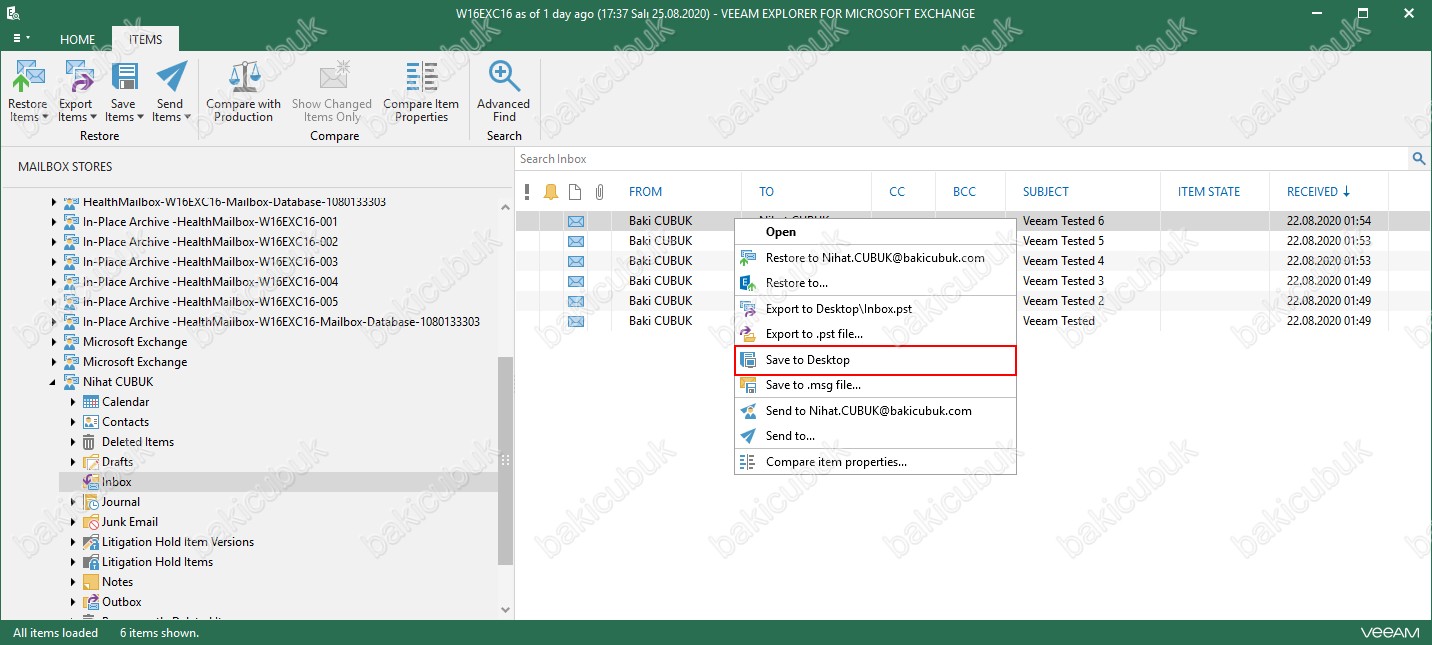Click the Contacts folder icon
The image size is (1432, 645).
(x=91, y=422)
